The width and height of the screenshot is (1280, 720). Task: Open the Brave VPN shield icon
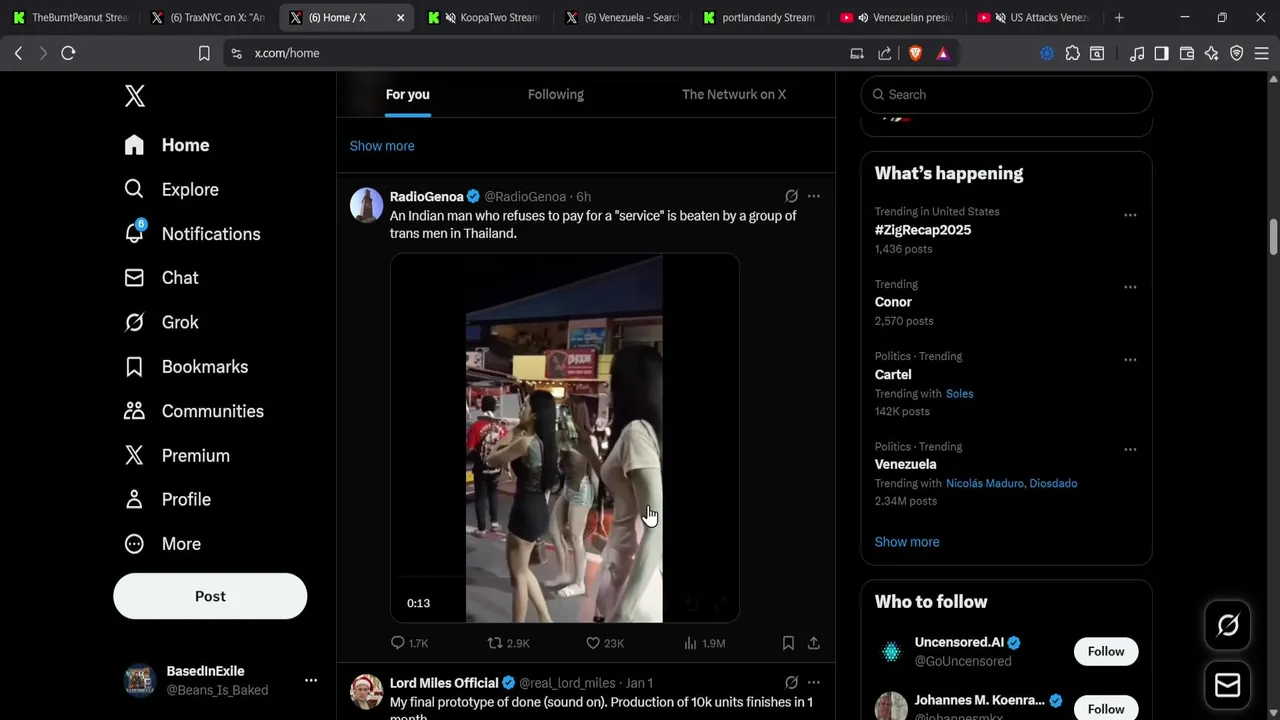pyautogui.click(x=1237, y=53)
